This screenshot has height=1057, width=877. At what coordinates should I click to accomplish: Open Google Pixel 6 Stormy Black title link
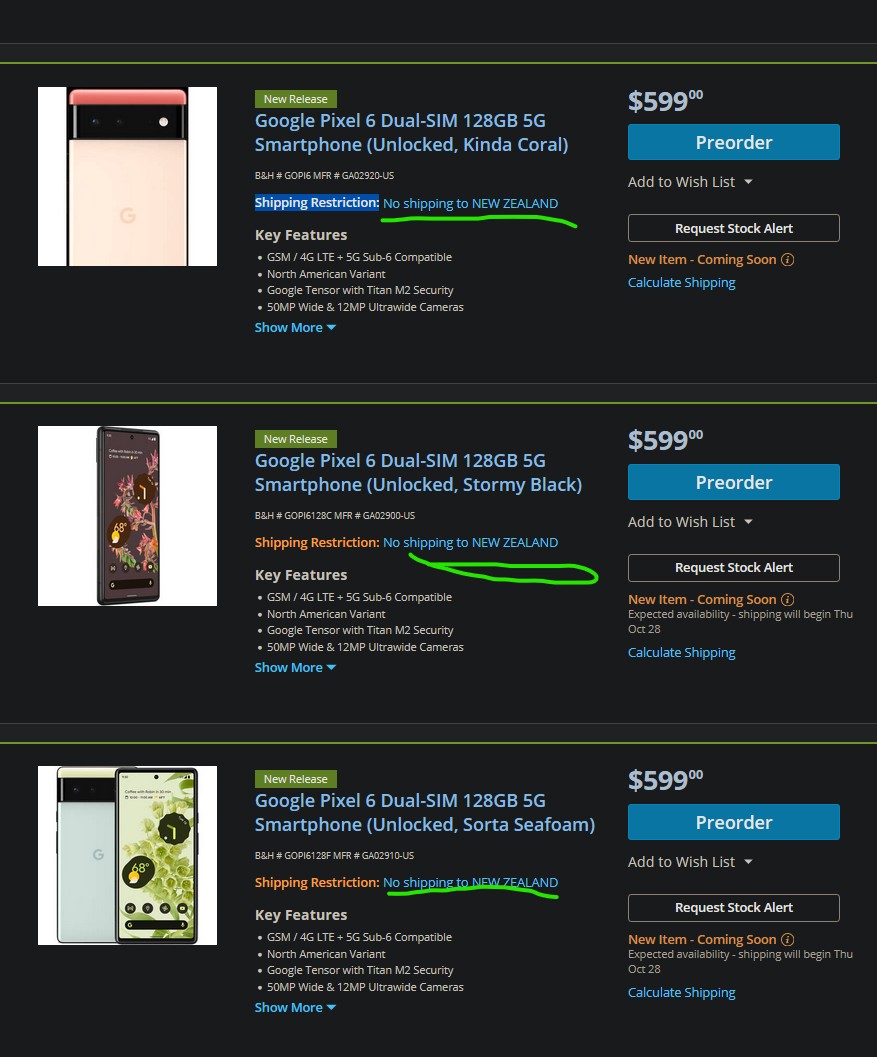coord(418,473)
